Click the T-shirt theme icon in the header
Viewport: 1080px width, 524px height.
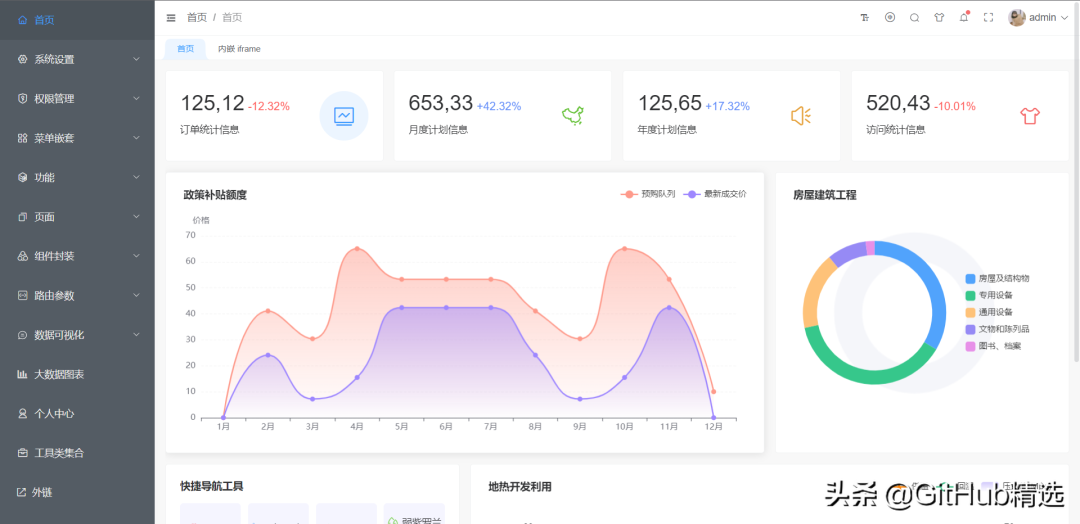[939, 17]
